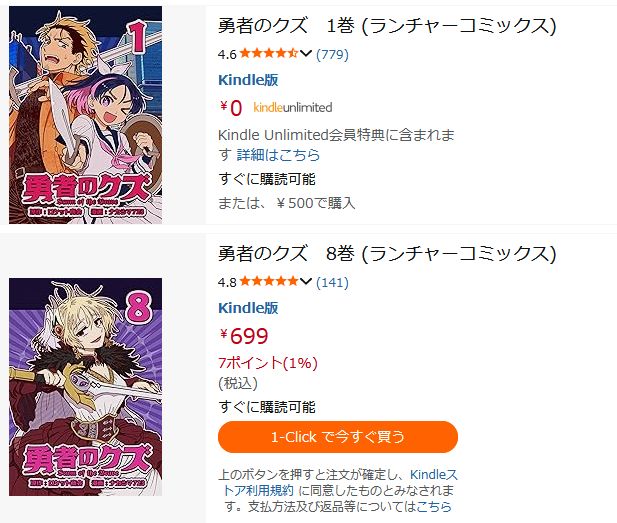Buy now with 1-Click で今すぐ買う button
Image resolution: width=617 pixels, height=523 pixels.
coord(338,437)
